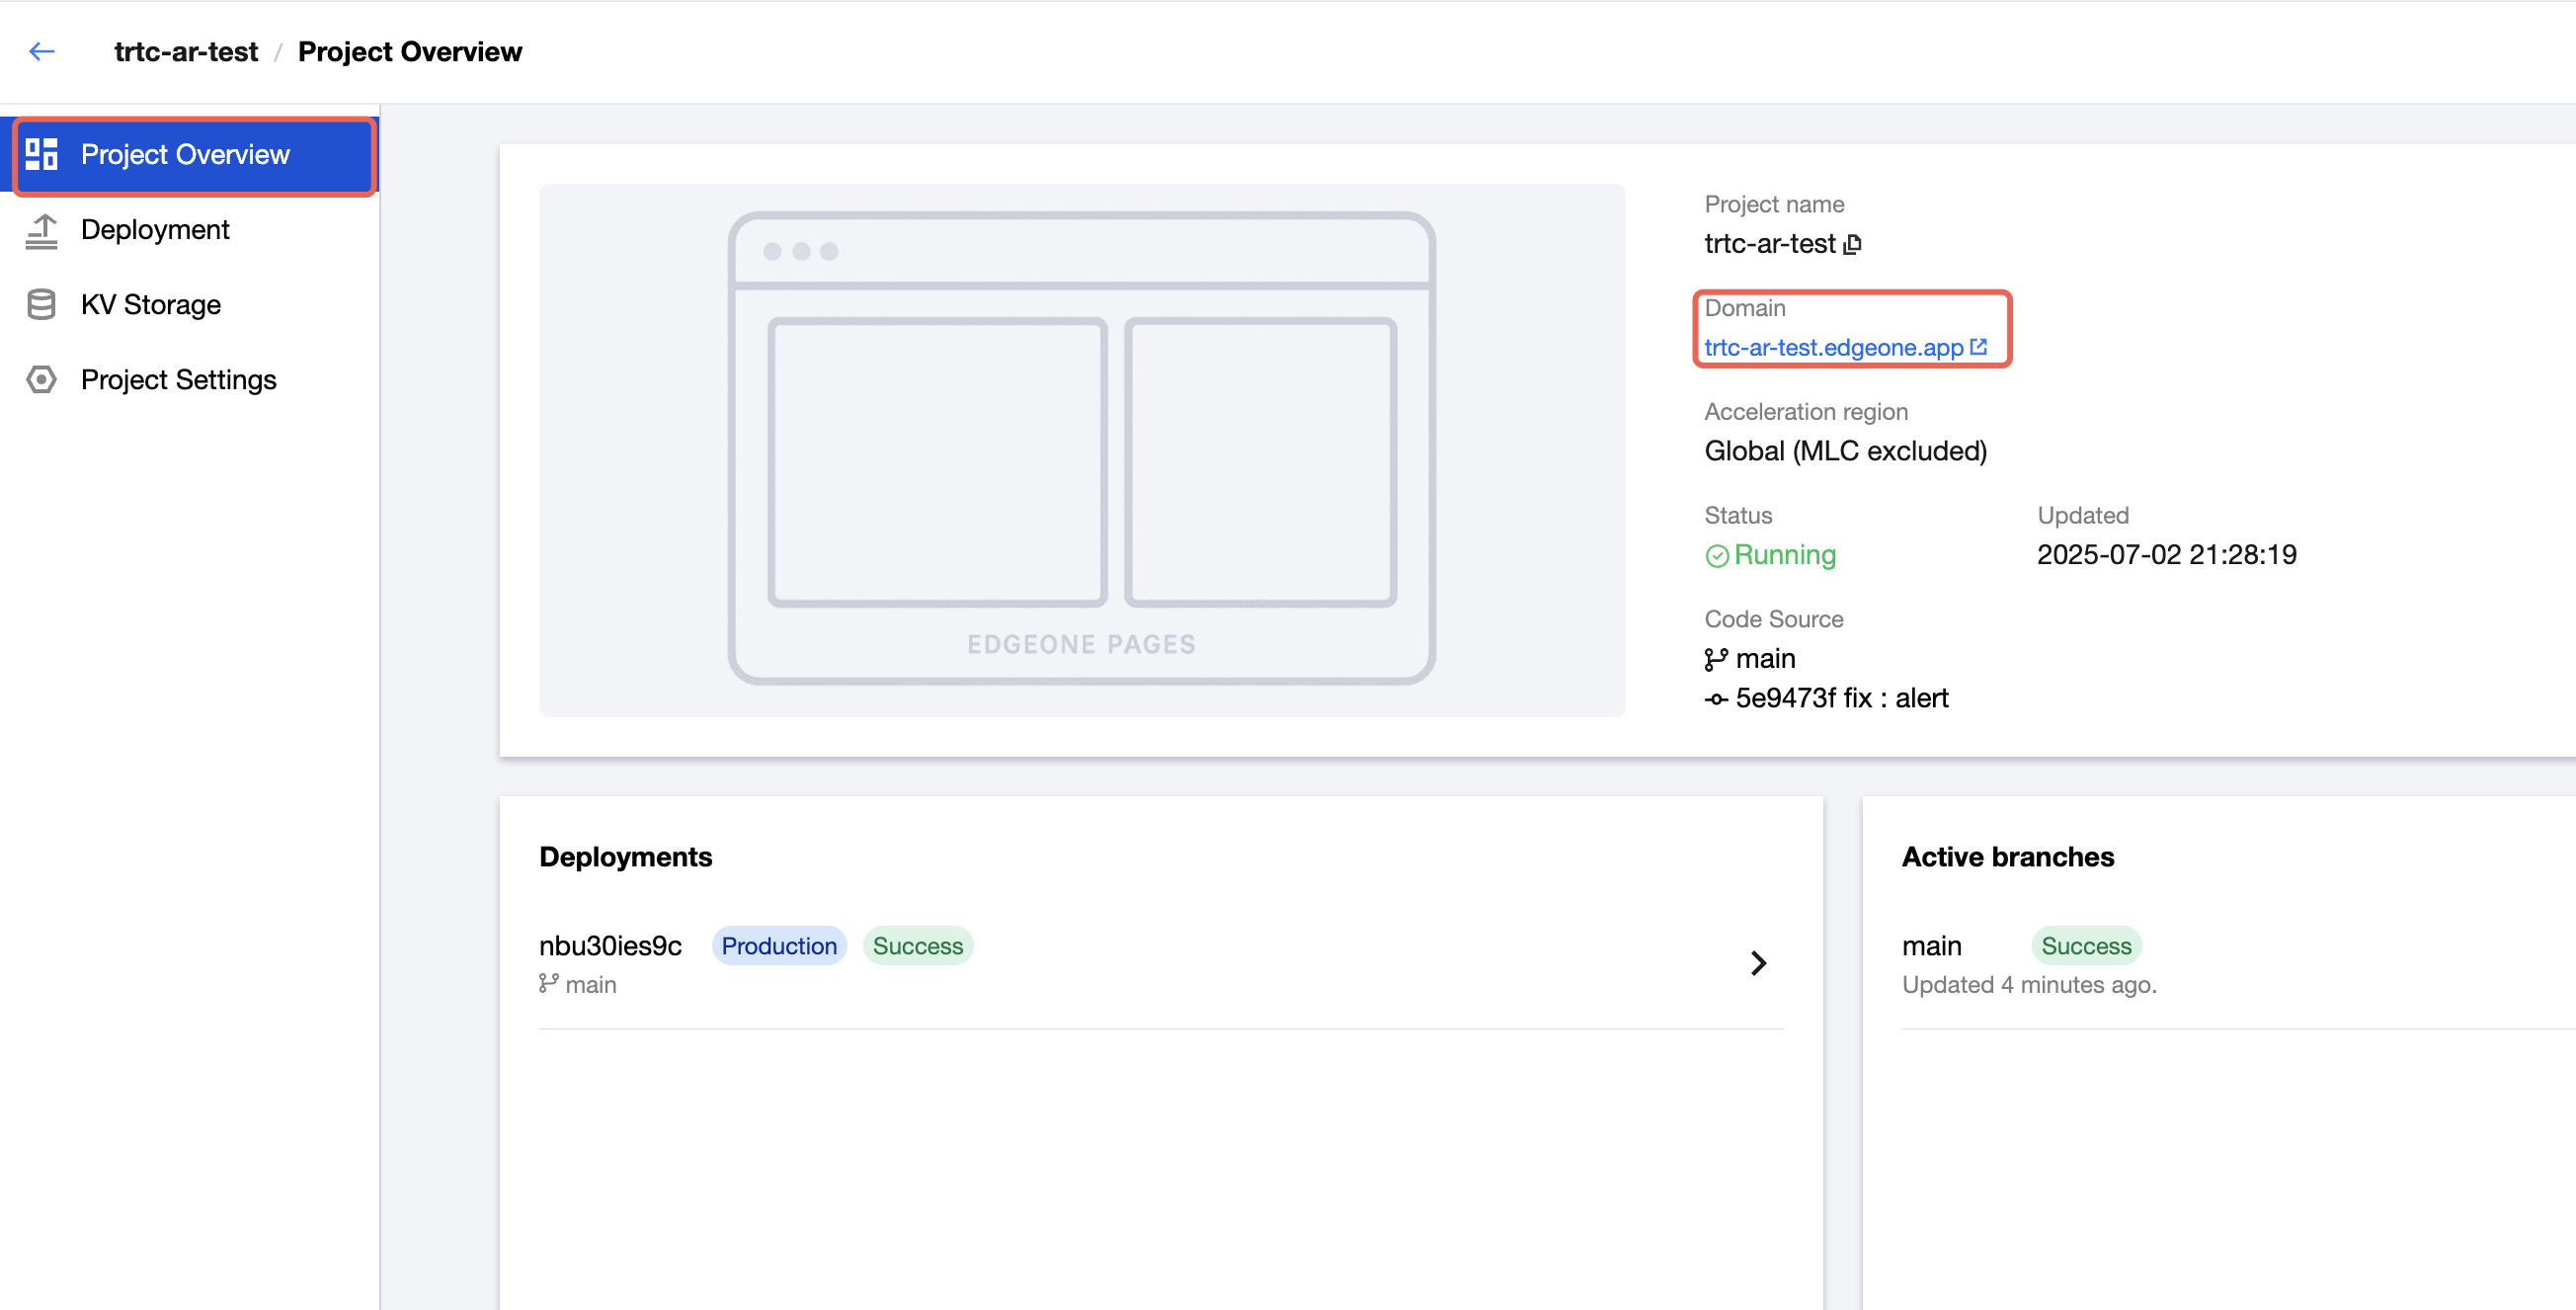The height and width of the screenshot is (1310, 2576).
Task: Click the Production tag badge
Action: click(779, 946)
